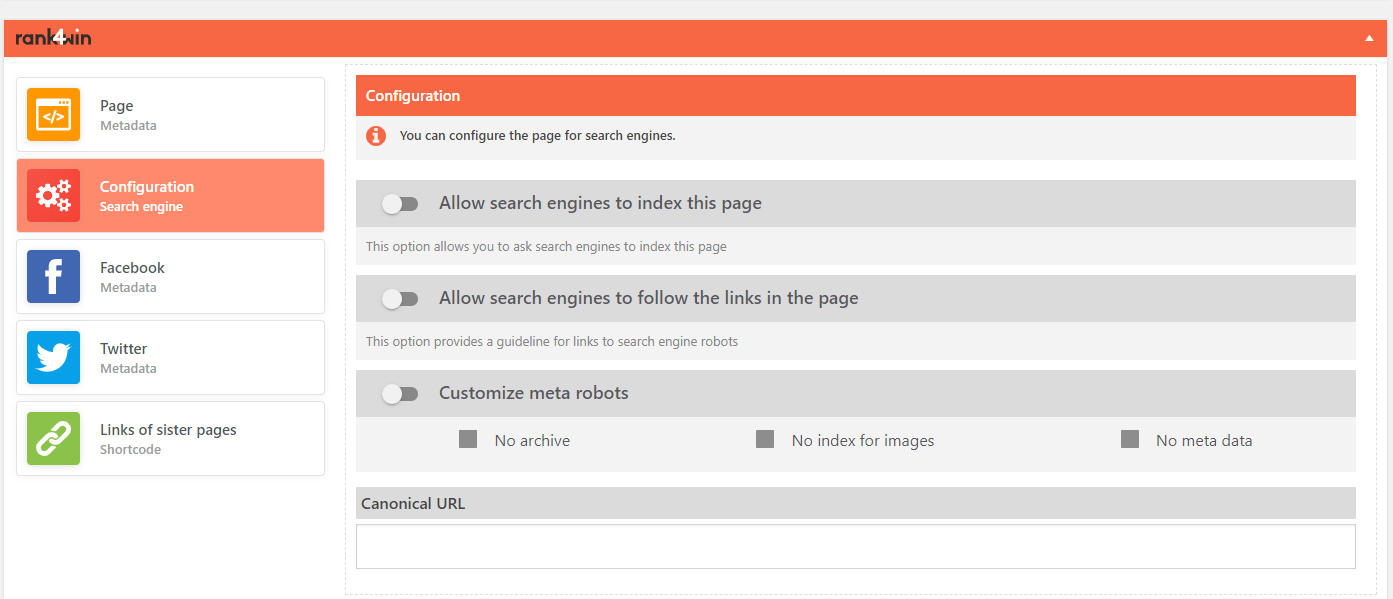Check the No archive checkbox
Image resolution: width=1393 pixels, height=599 pixels.
tap(468, 439)
